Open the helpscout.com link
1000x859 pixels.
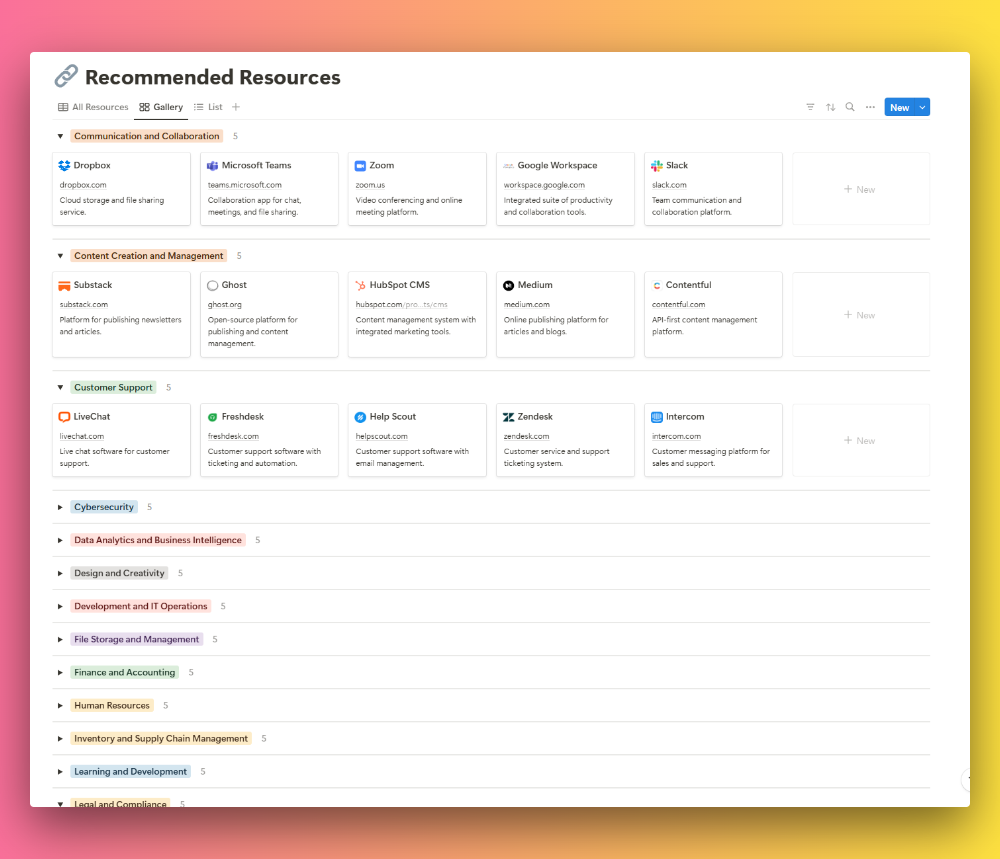[381, 436]
